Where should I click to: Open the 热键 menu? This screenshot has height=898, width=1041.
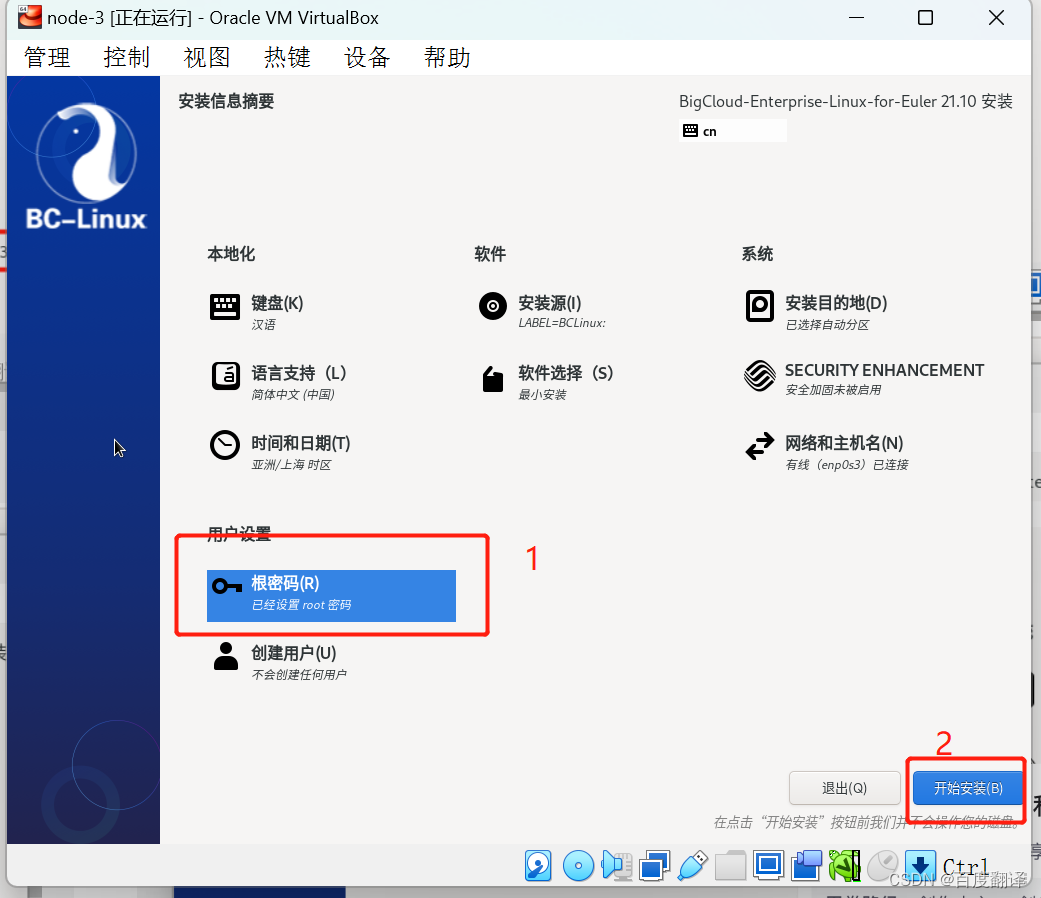coord(287,58)
